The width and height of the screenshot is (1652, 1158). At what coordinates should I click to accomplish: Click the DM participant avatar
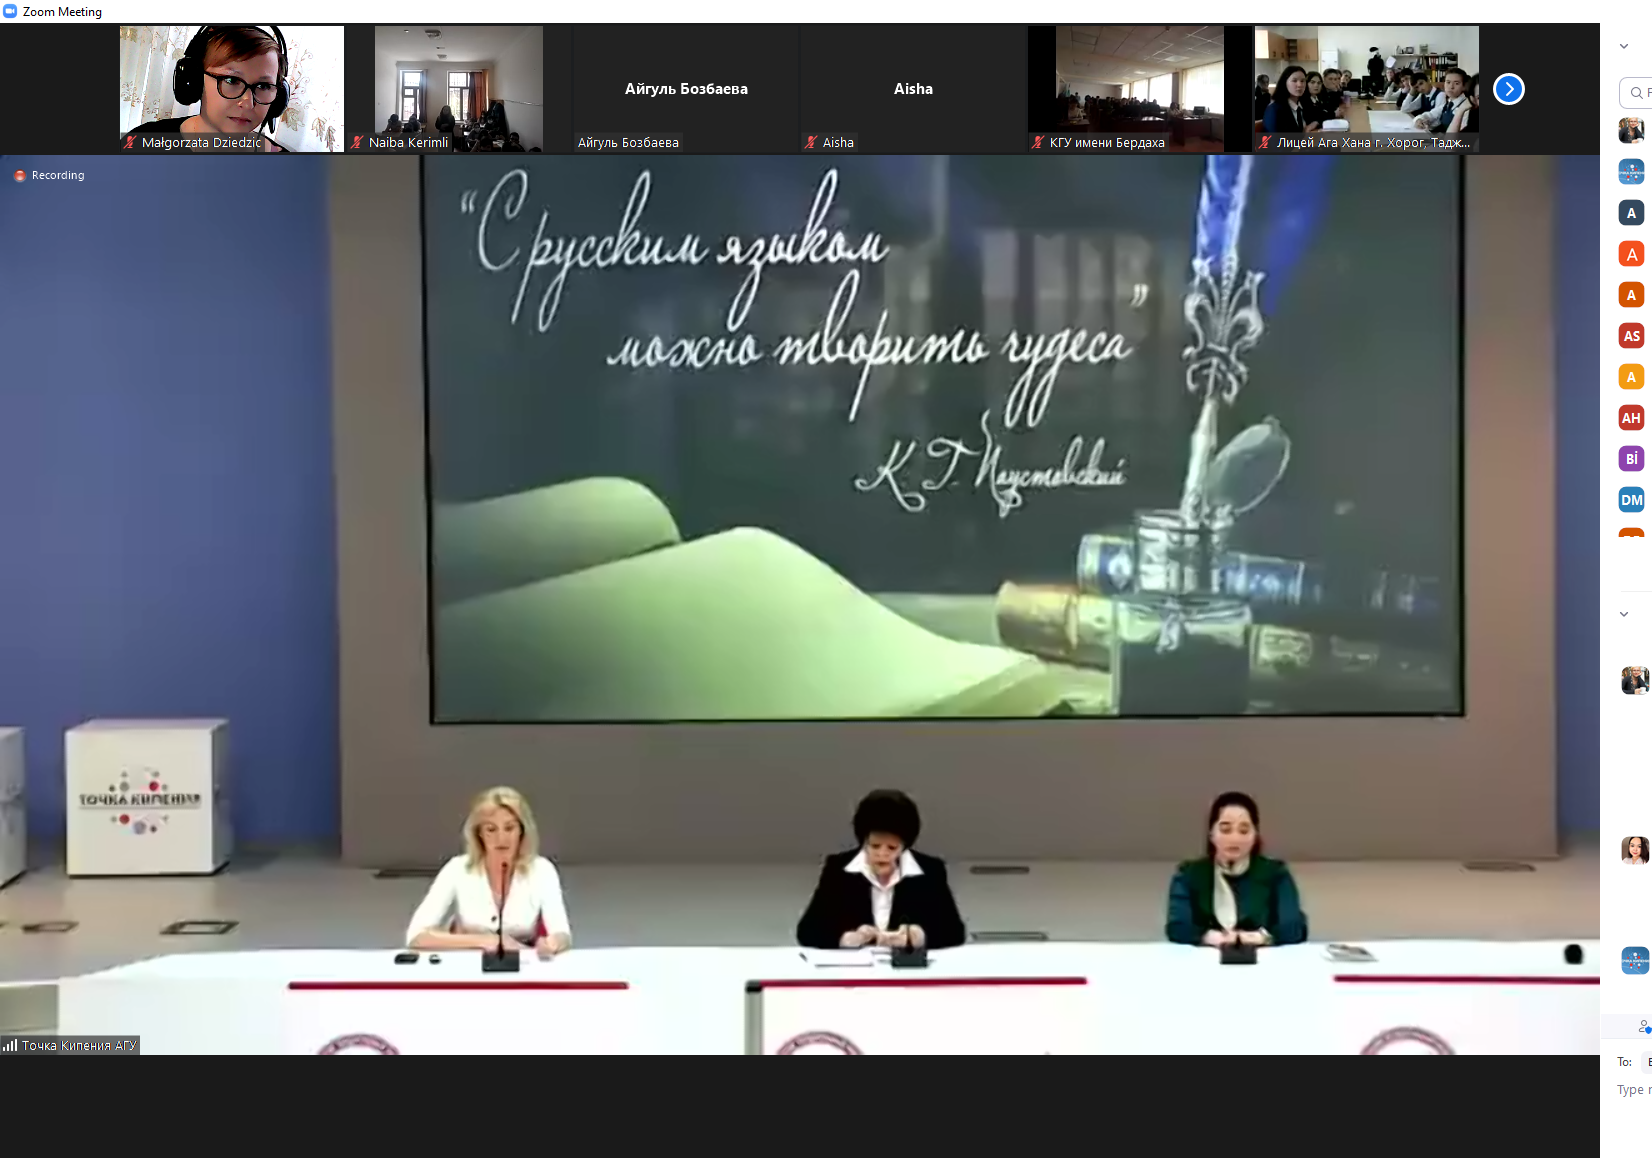coord(1631,500)
